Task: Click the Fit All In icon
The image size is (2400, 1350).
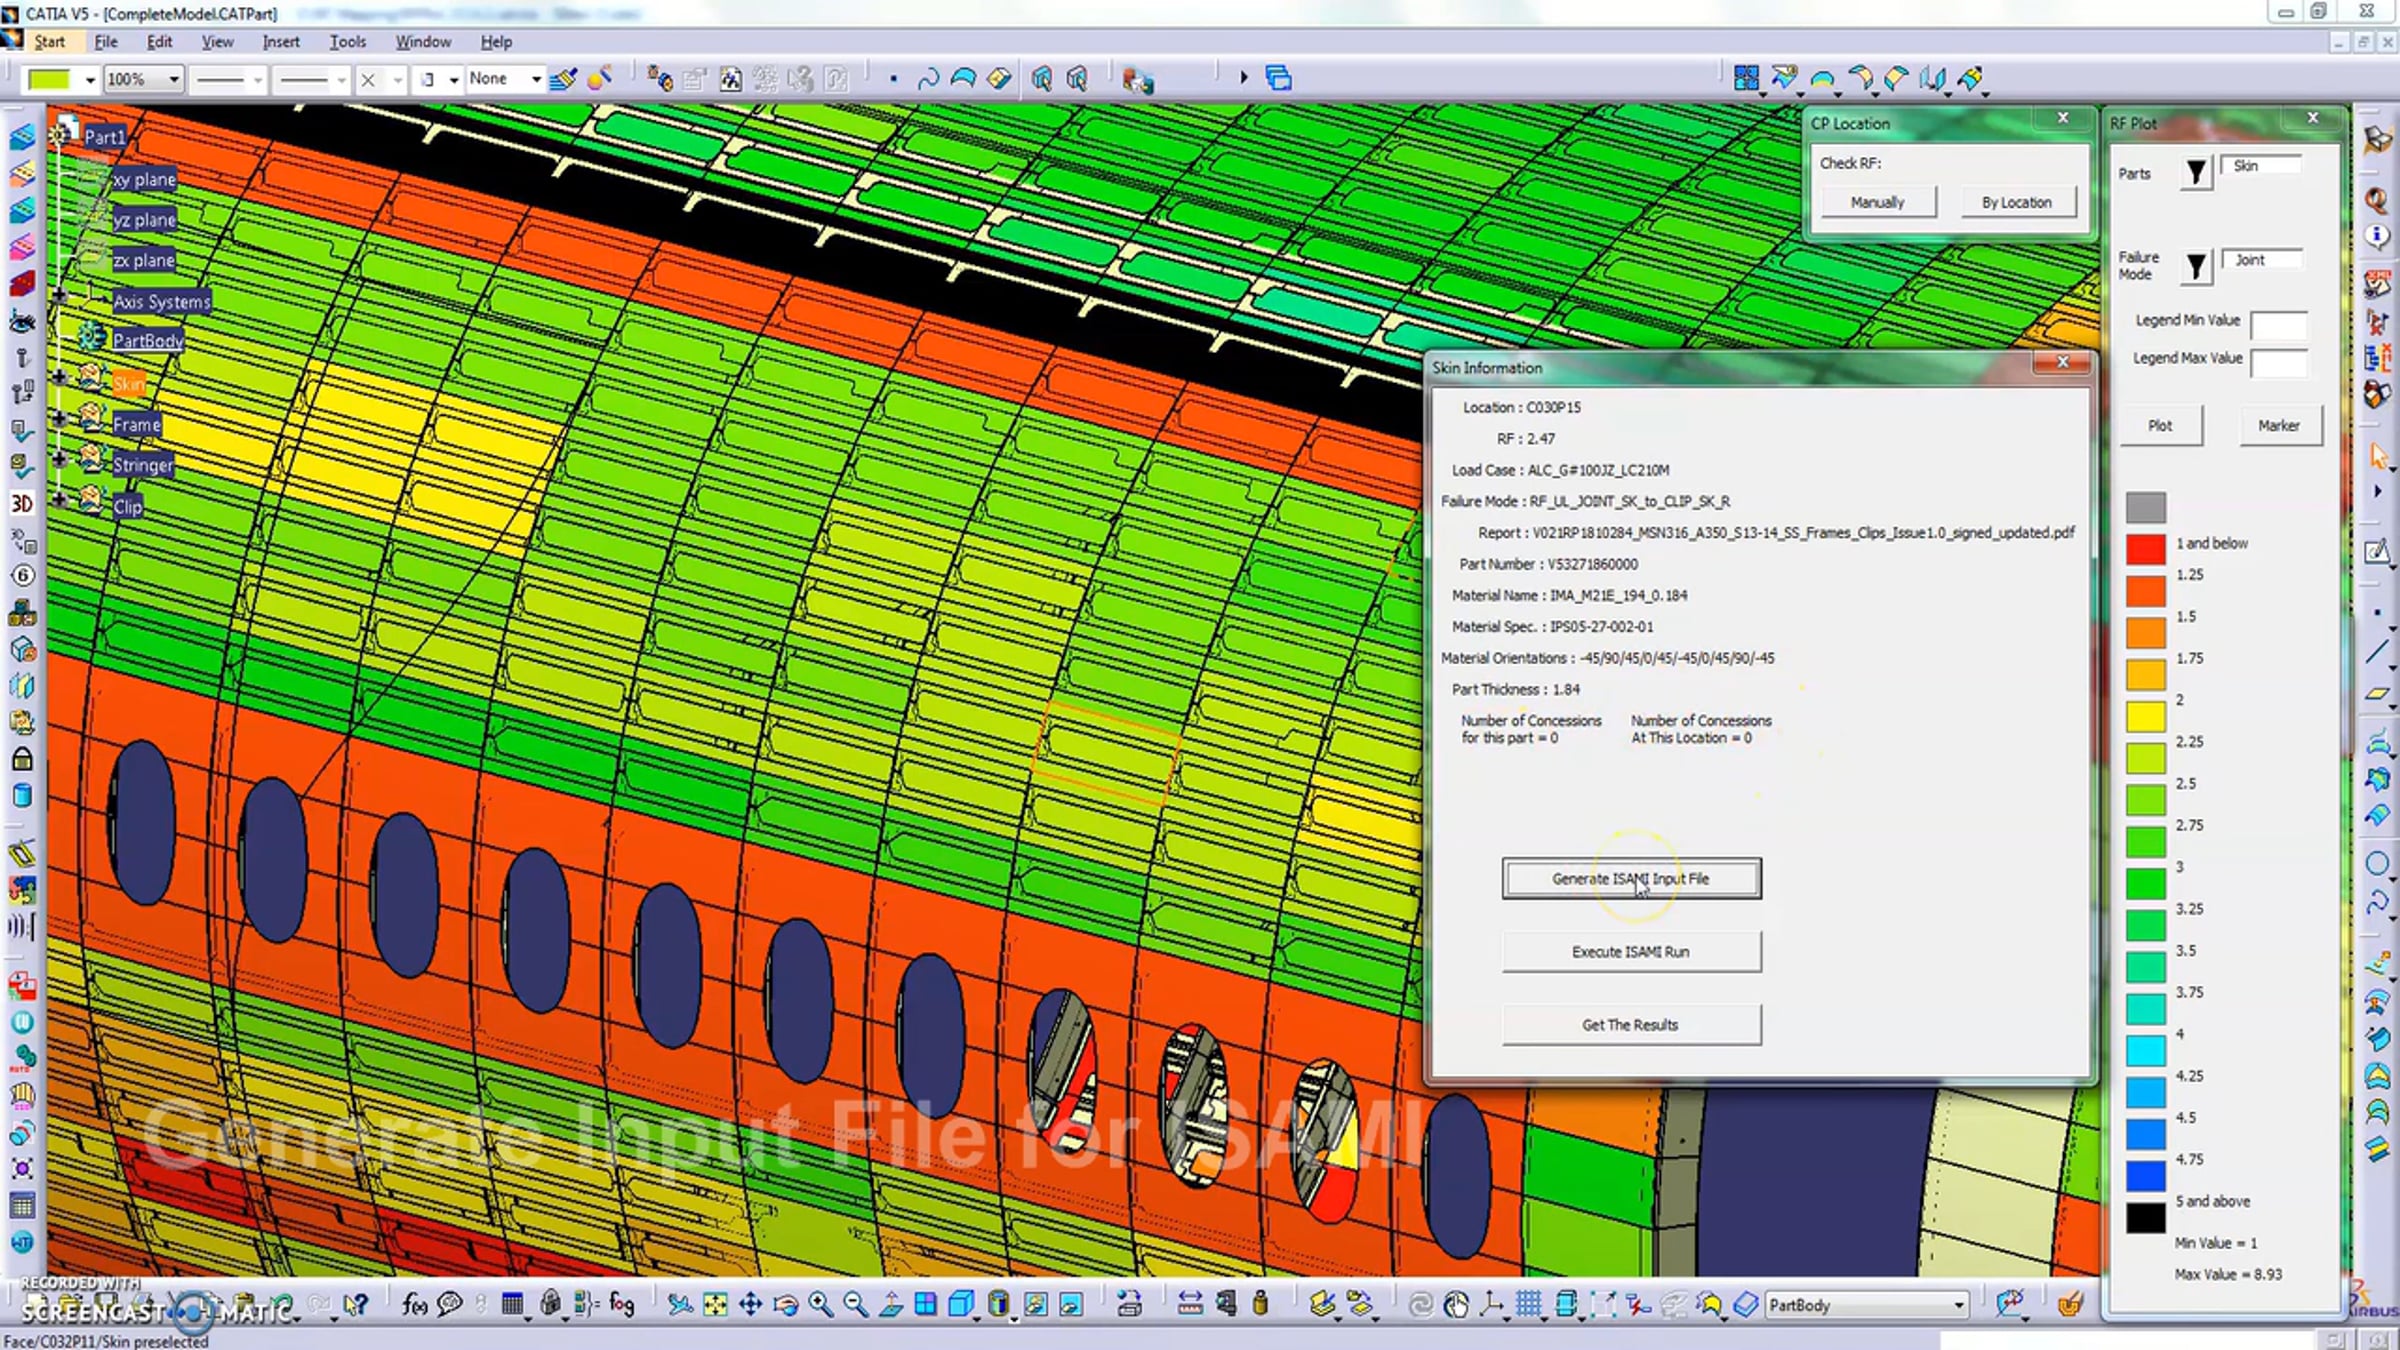Action: pos(715,1304)
